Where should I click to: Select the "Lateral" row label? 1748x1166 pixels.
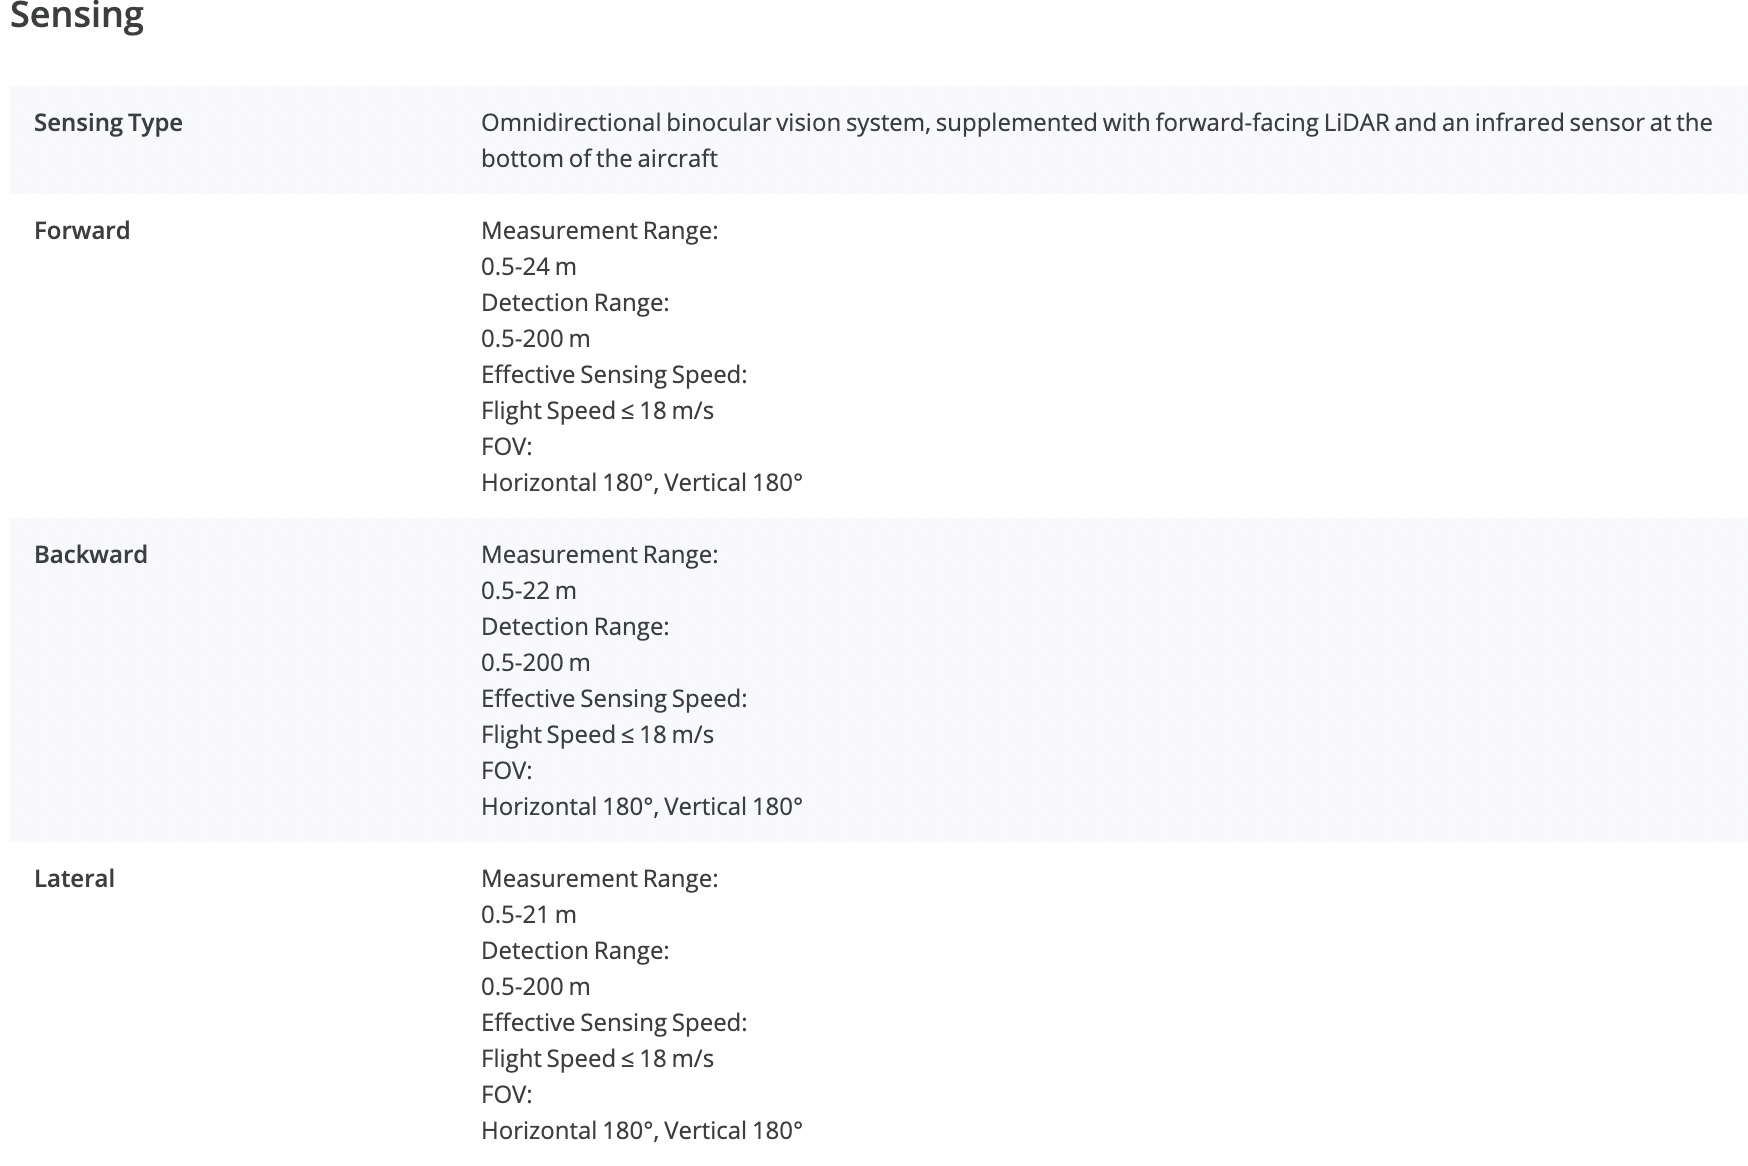click(74, 878)
